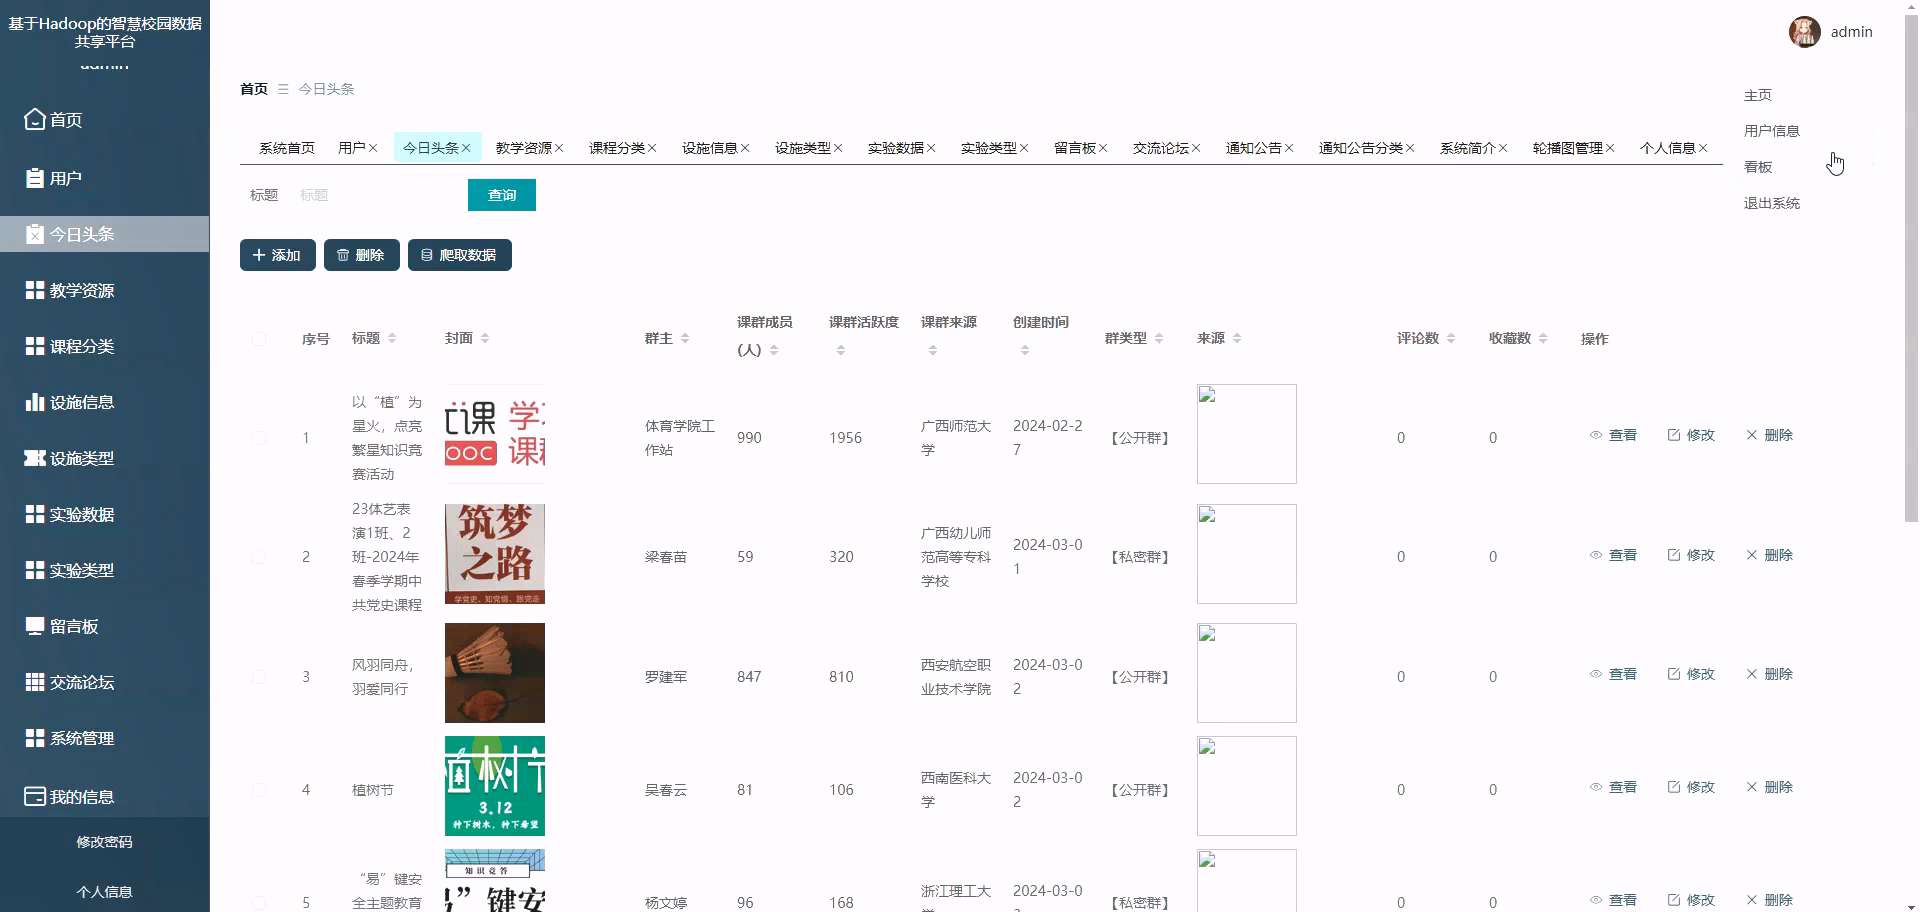Sort the table by 封面 column

[485, 338]
